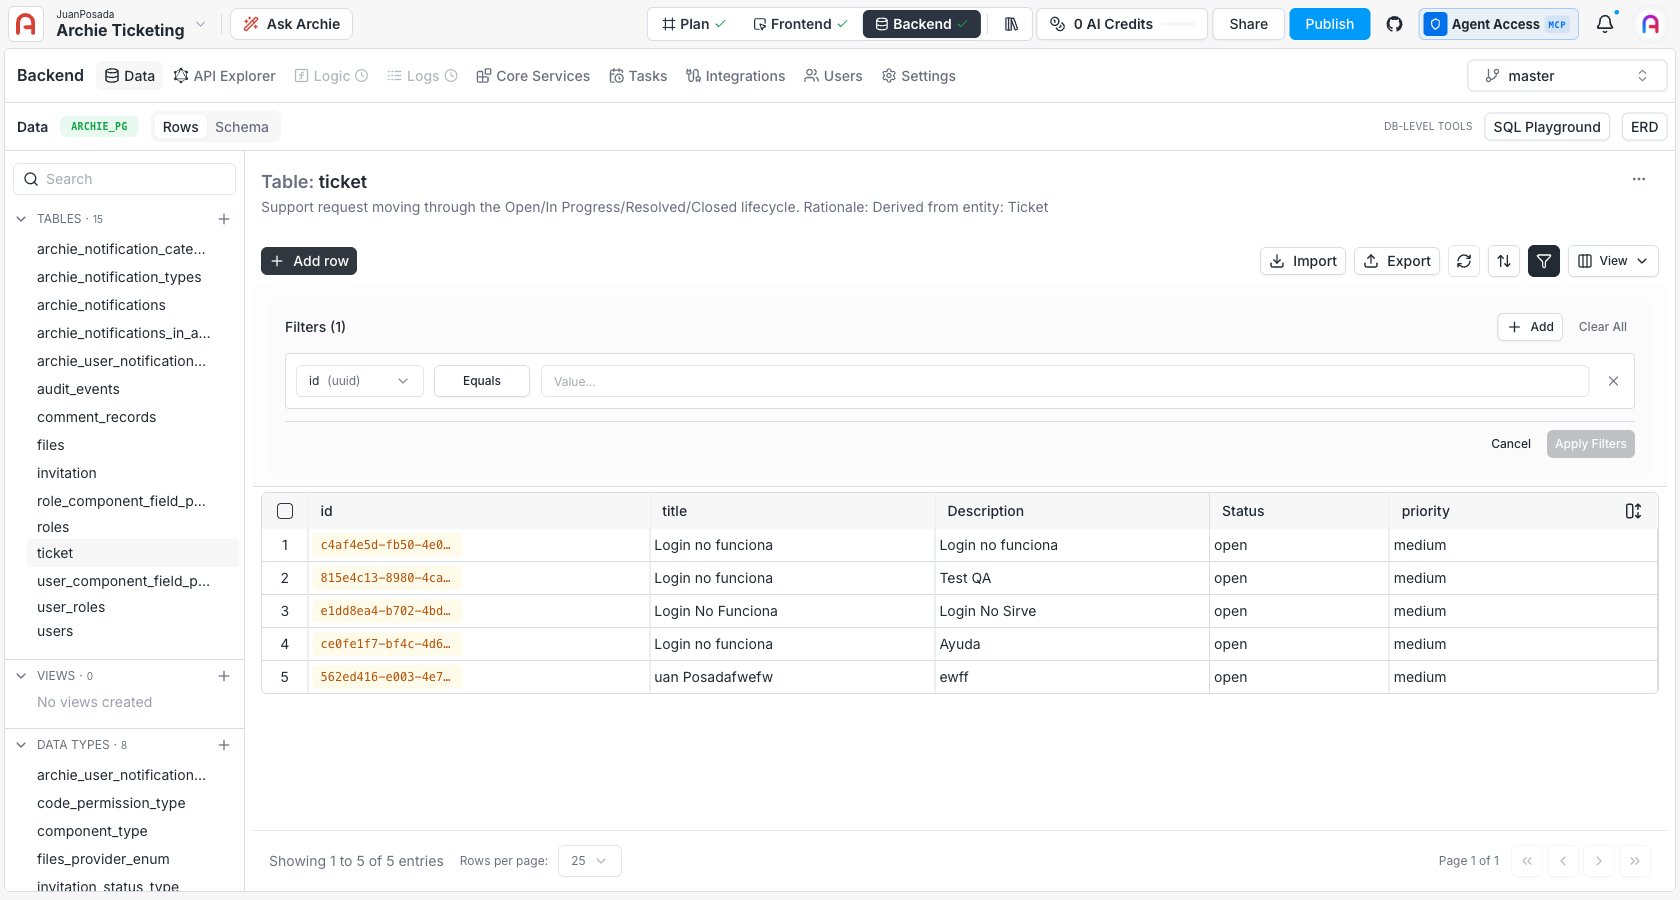Open the user avatar in the top right
Image resolution: width=1680 pixels, height=900 pixels.
[x=1651, y=24]
